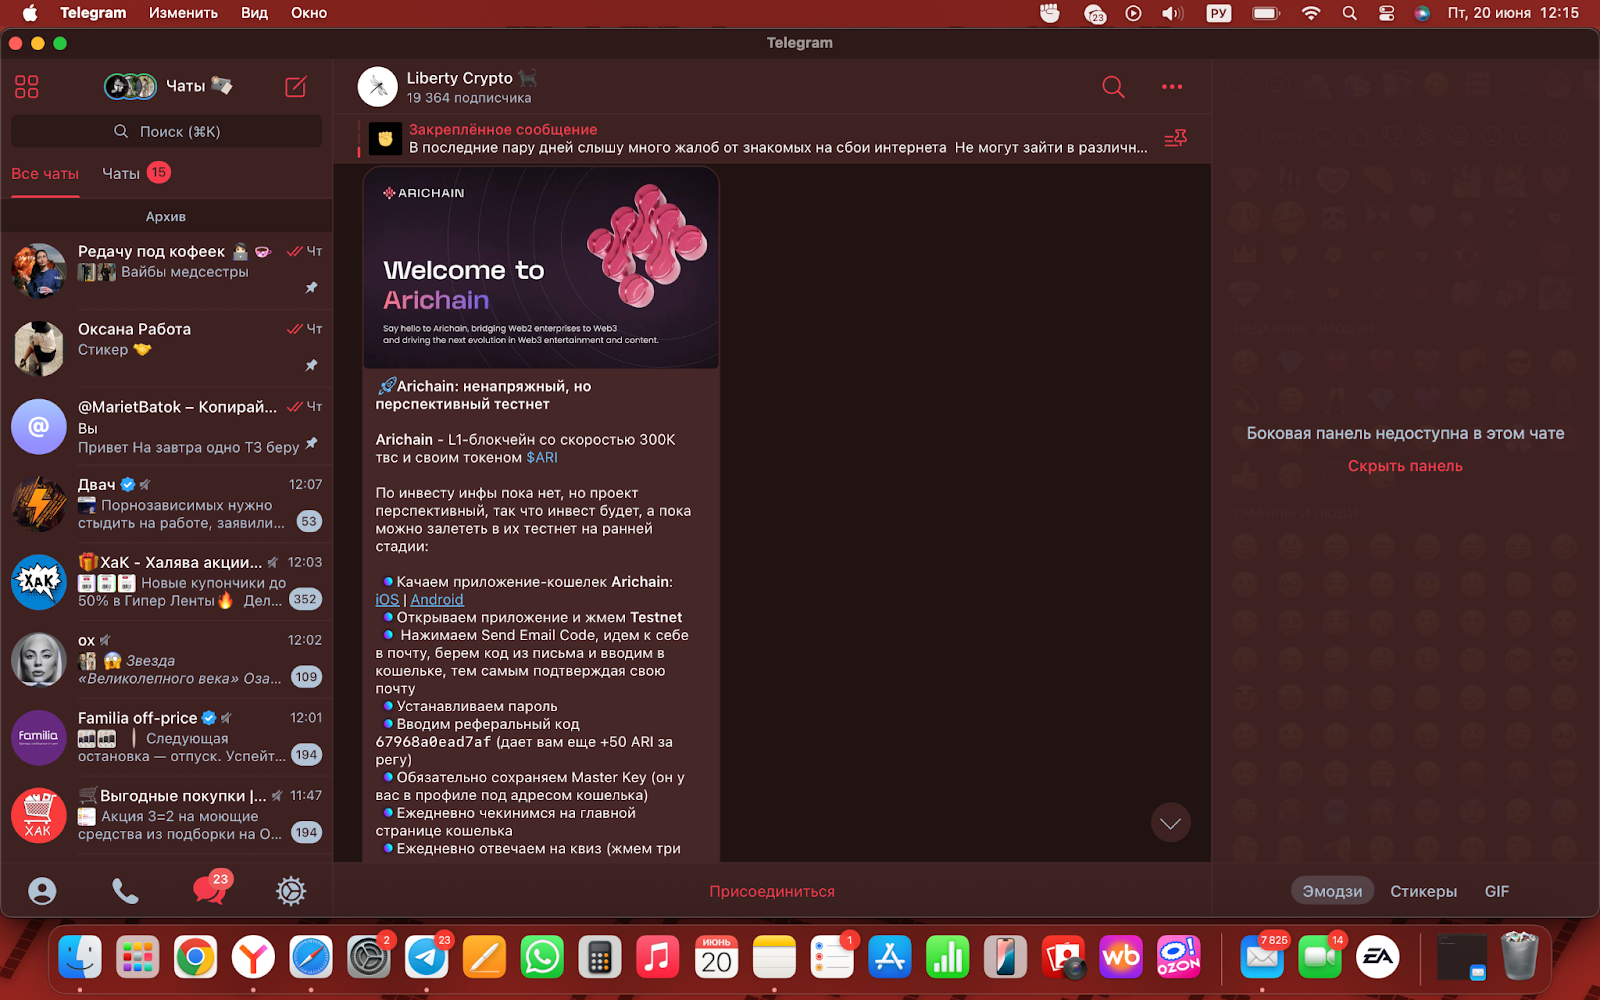This screenshot has height=1000, width=1600.
Task: Open Wildberries app in the Dock
Action: pyautogui.click(x=1120, y=958)
